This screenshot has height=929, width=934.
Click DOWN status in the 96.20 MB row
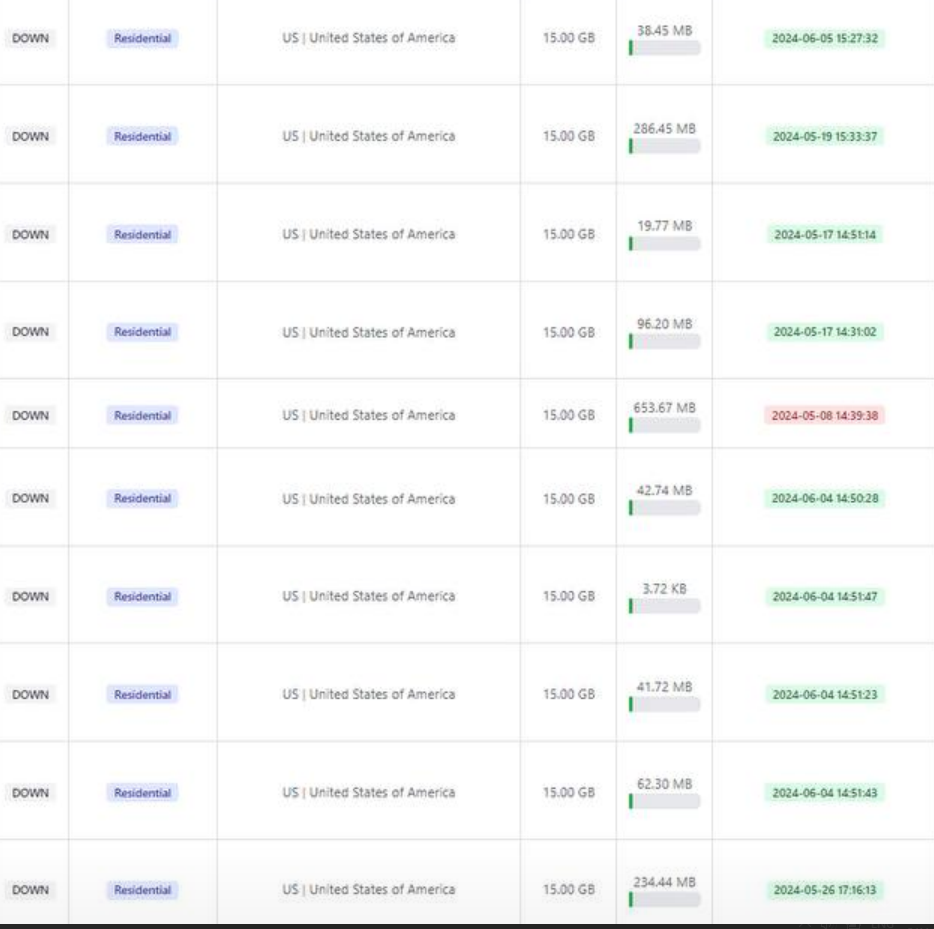pos(30,332)
